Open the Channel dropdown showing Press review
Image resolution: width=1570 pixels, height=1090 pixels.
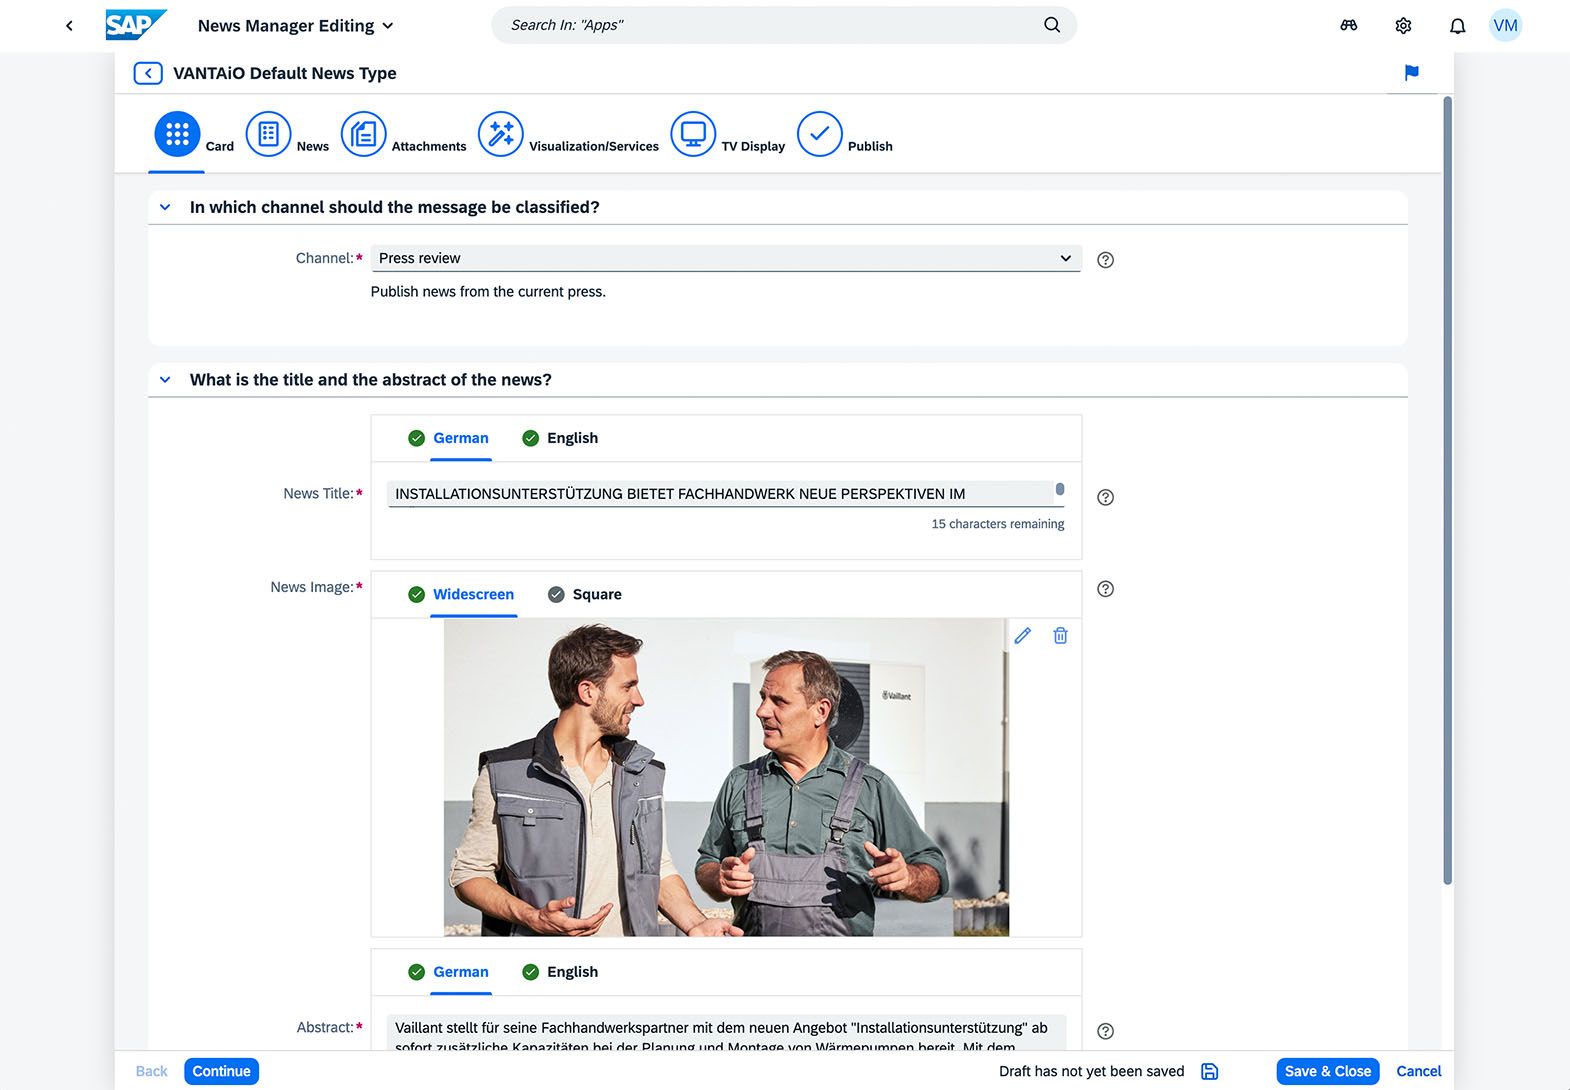726,258
